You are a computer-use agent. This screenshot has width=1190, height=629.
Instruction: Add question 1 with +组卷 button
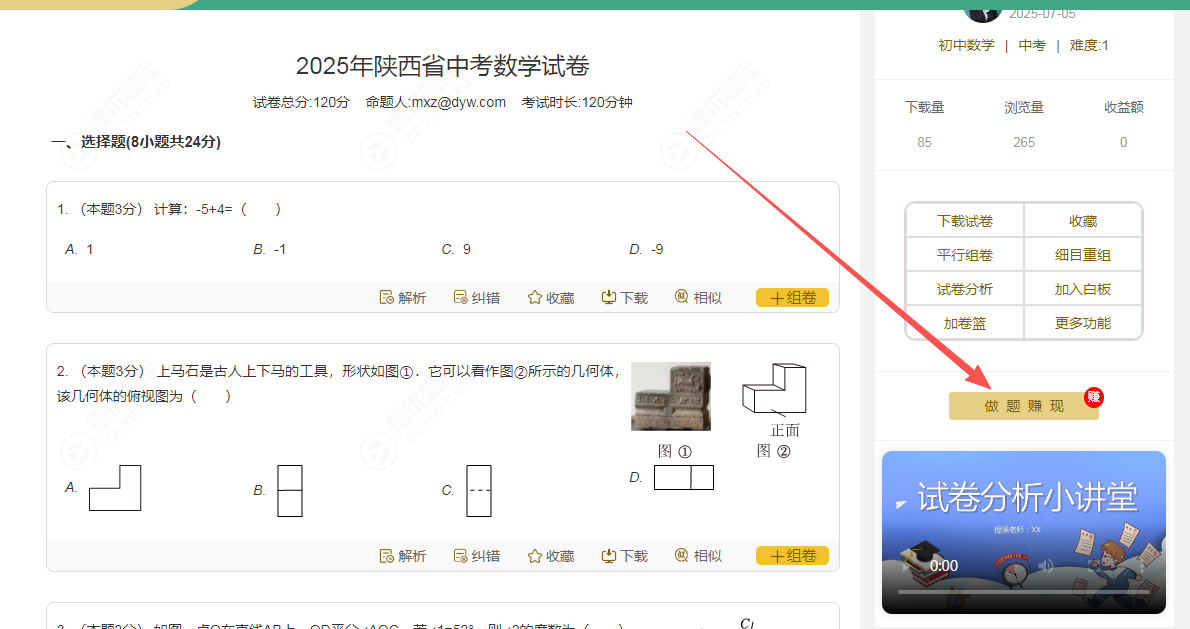[x=792, y=298]
